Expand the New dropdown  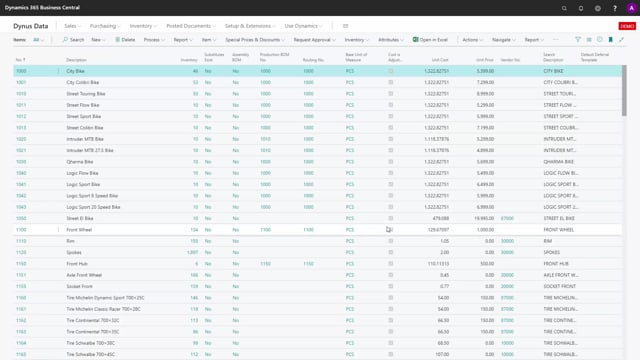pos(98,40)
